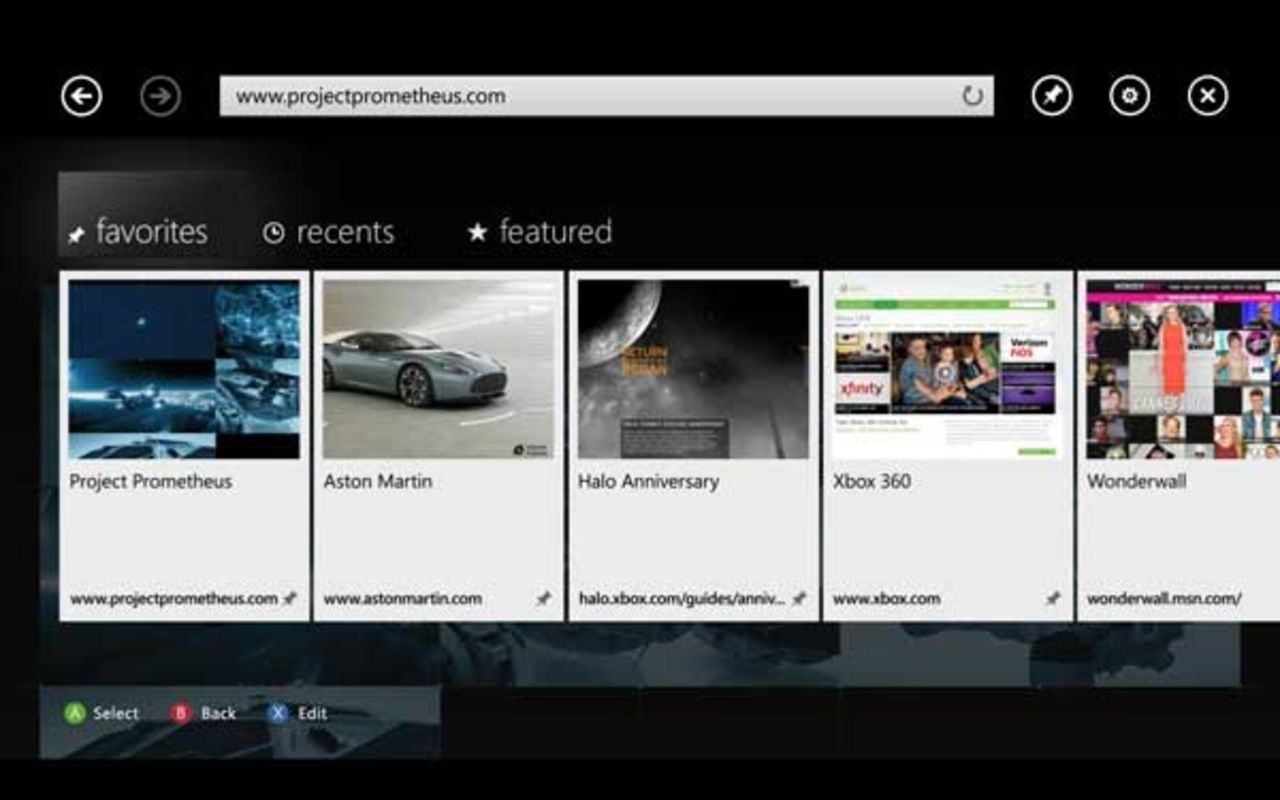The image size is (1280, 800).
Task: Click the red B Back button icon
Action: point(181,713)
